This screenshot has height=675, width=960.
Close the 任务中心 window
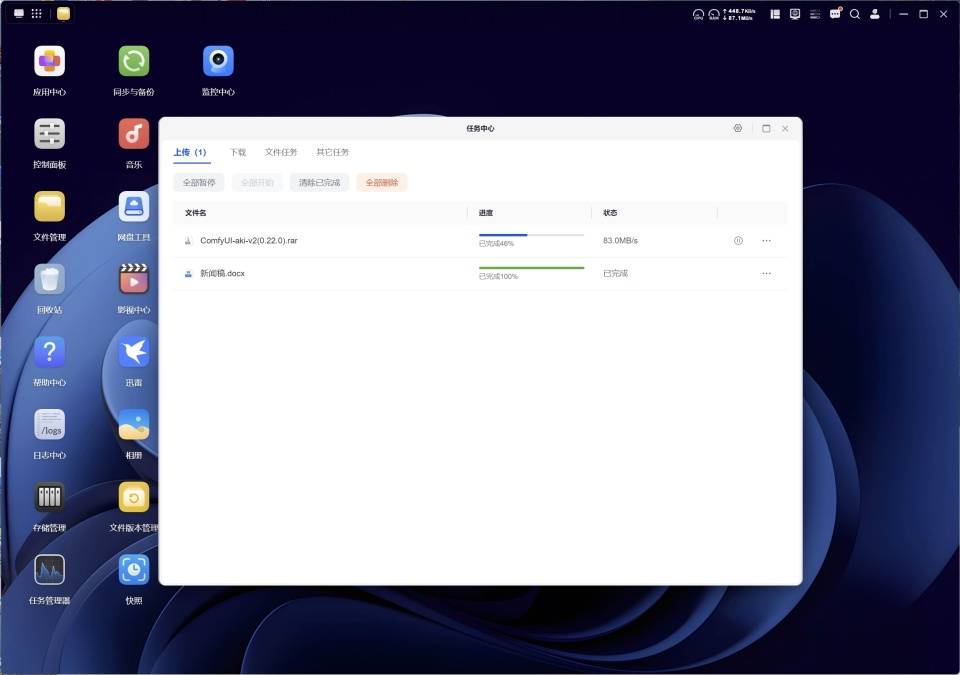785,128
